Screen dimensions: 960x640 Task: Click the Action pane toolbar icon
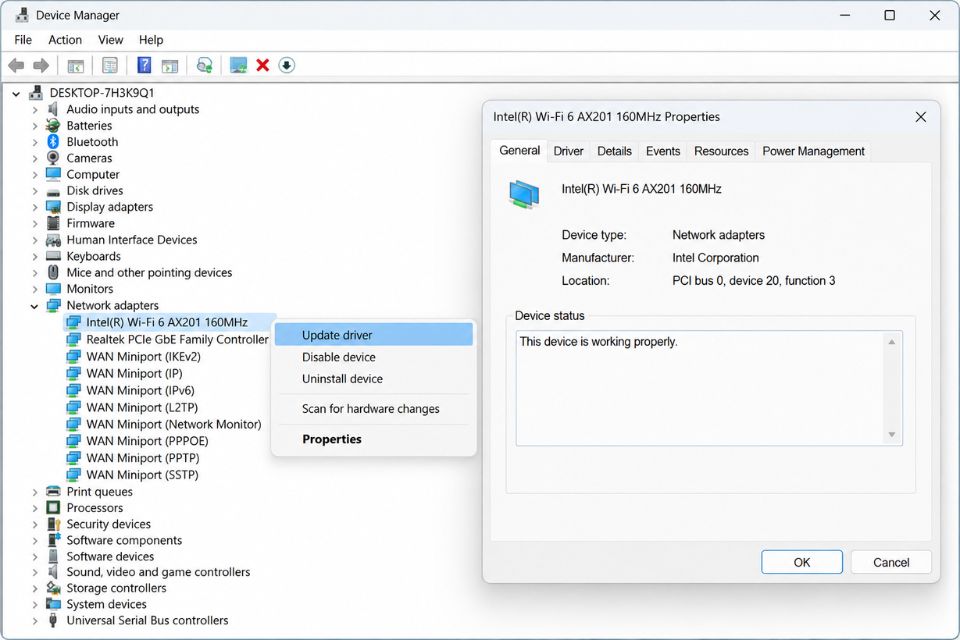click(170, 66)
